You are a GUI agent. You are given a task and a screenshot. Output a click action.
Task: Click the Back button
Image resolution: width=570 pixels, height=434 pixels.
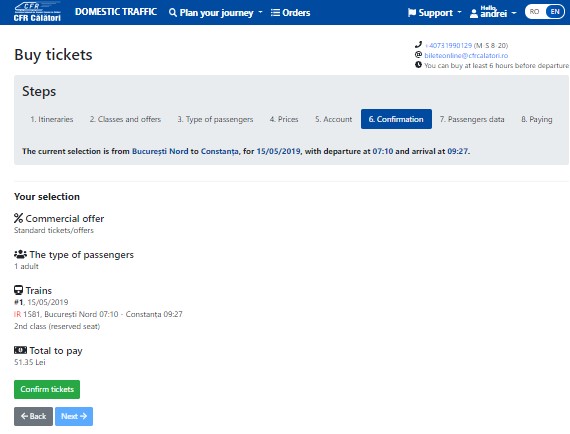33,416
